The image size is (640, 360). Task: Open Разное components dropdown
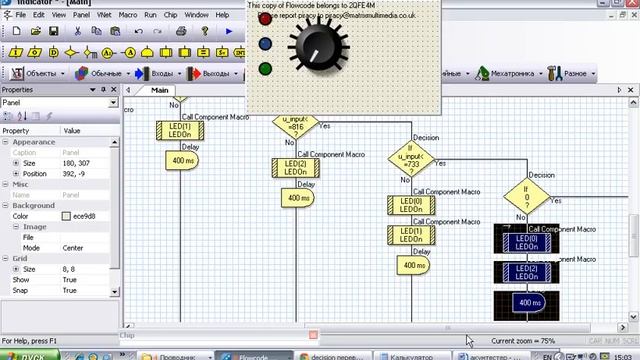click(x=571, y=73)
